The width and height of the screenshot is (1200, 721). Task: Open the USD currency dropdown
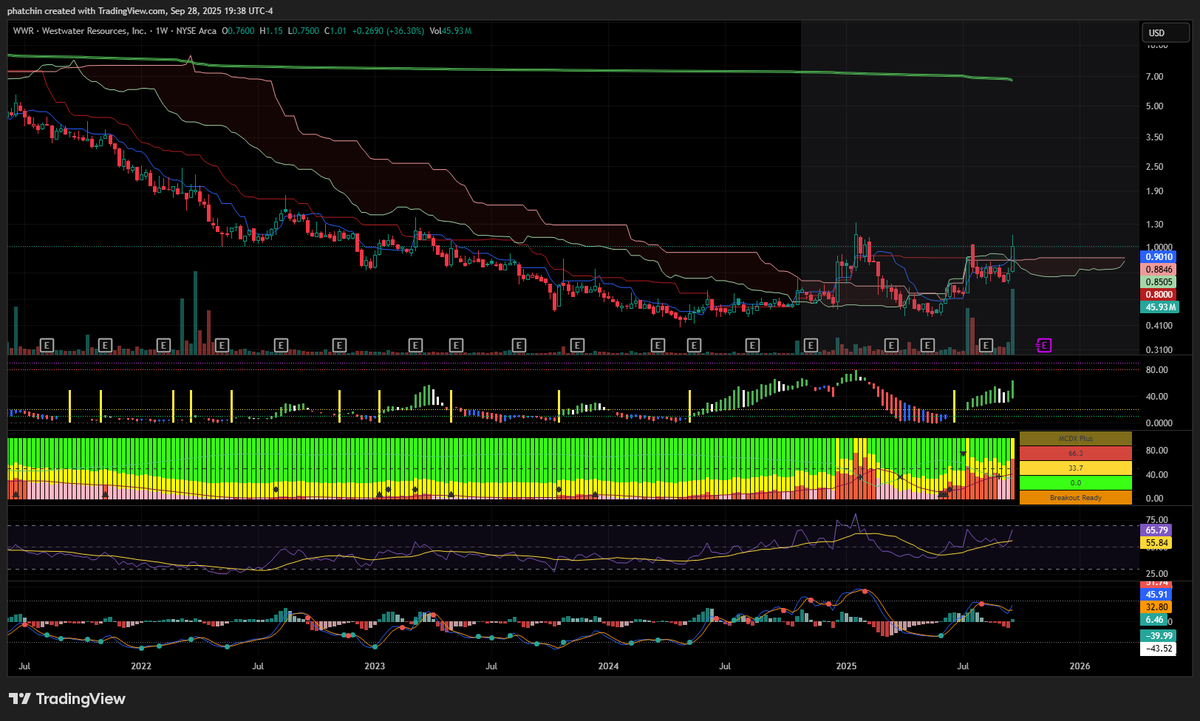tap(1164, 32)
